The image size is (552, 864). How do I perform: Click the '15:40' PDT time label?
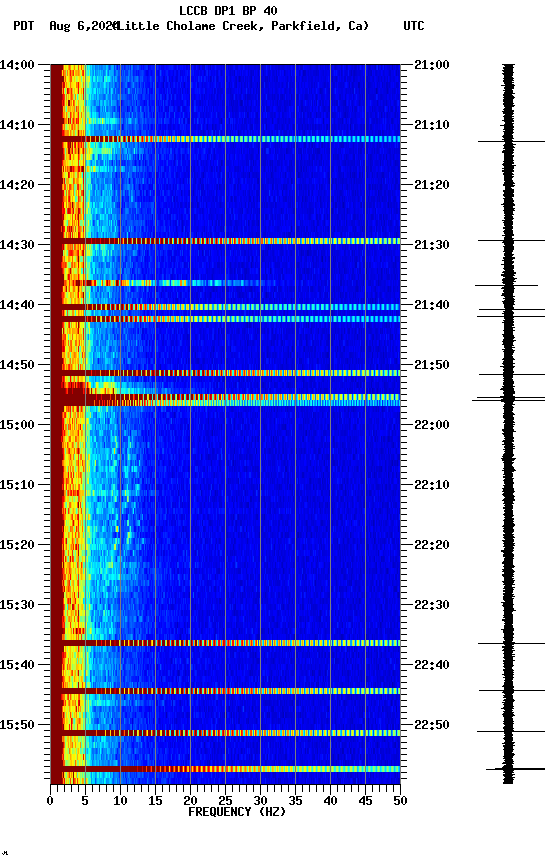click(x=17, y=665)
